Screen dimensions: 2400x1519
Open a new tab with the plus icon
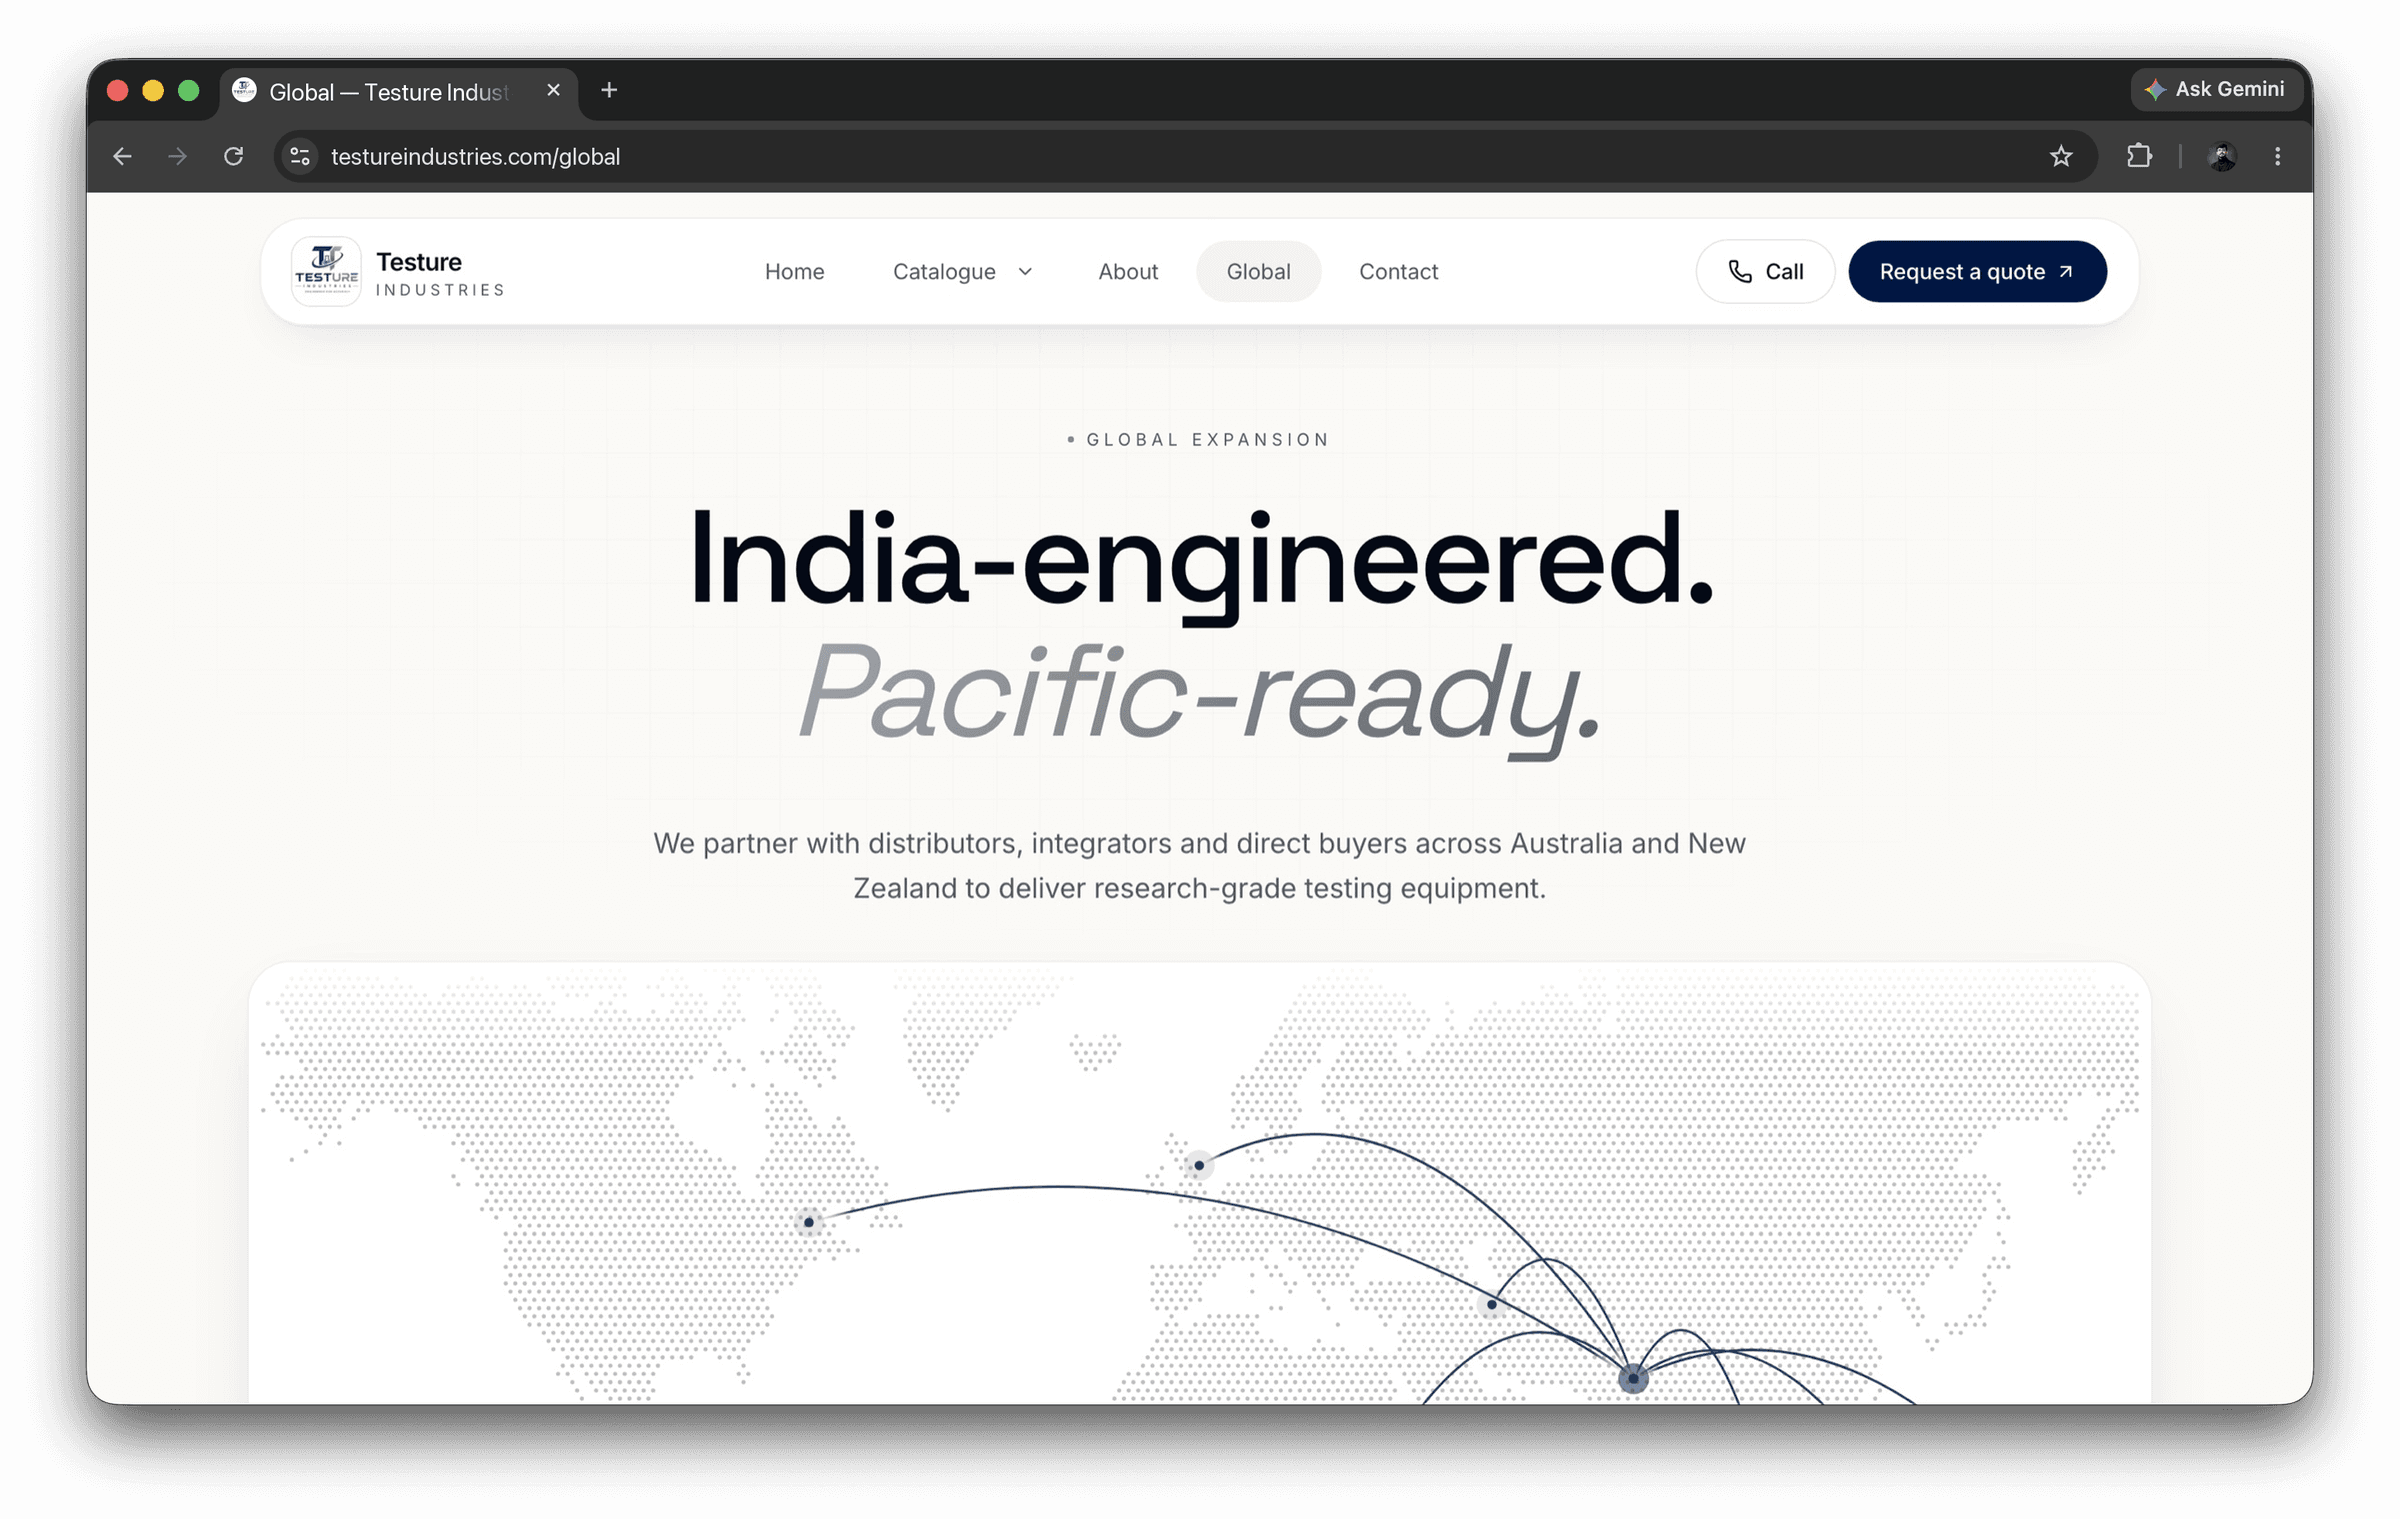[609, 90]
